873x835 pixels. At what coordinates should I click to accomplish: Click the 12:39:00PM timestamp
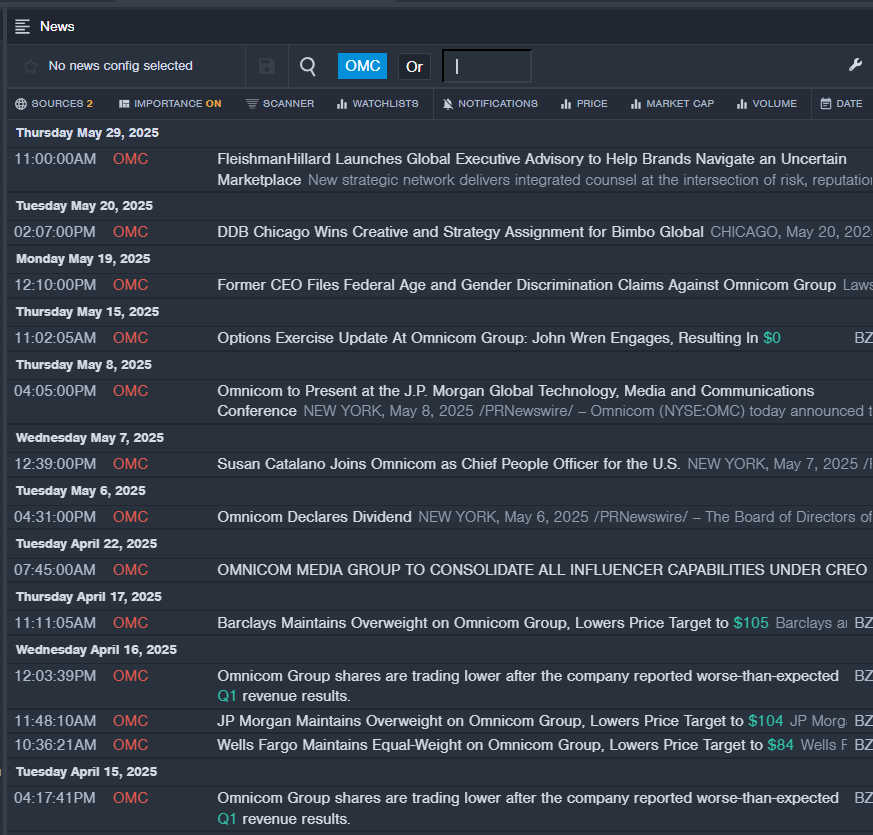click(x=55, y=464)
